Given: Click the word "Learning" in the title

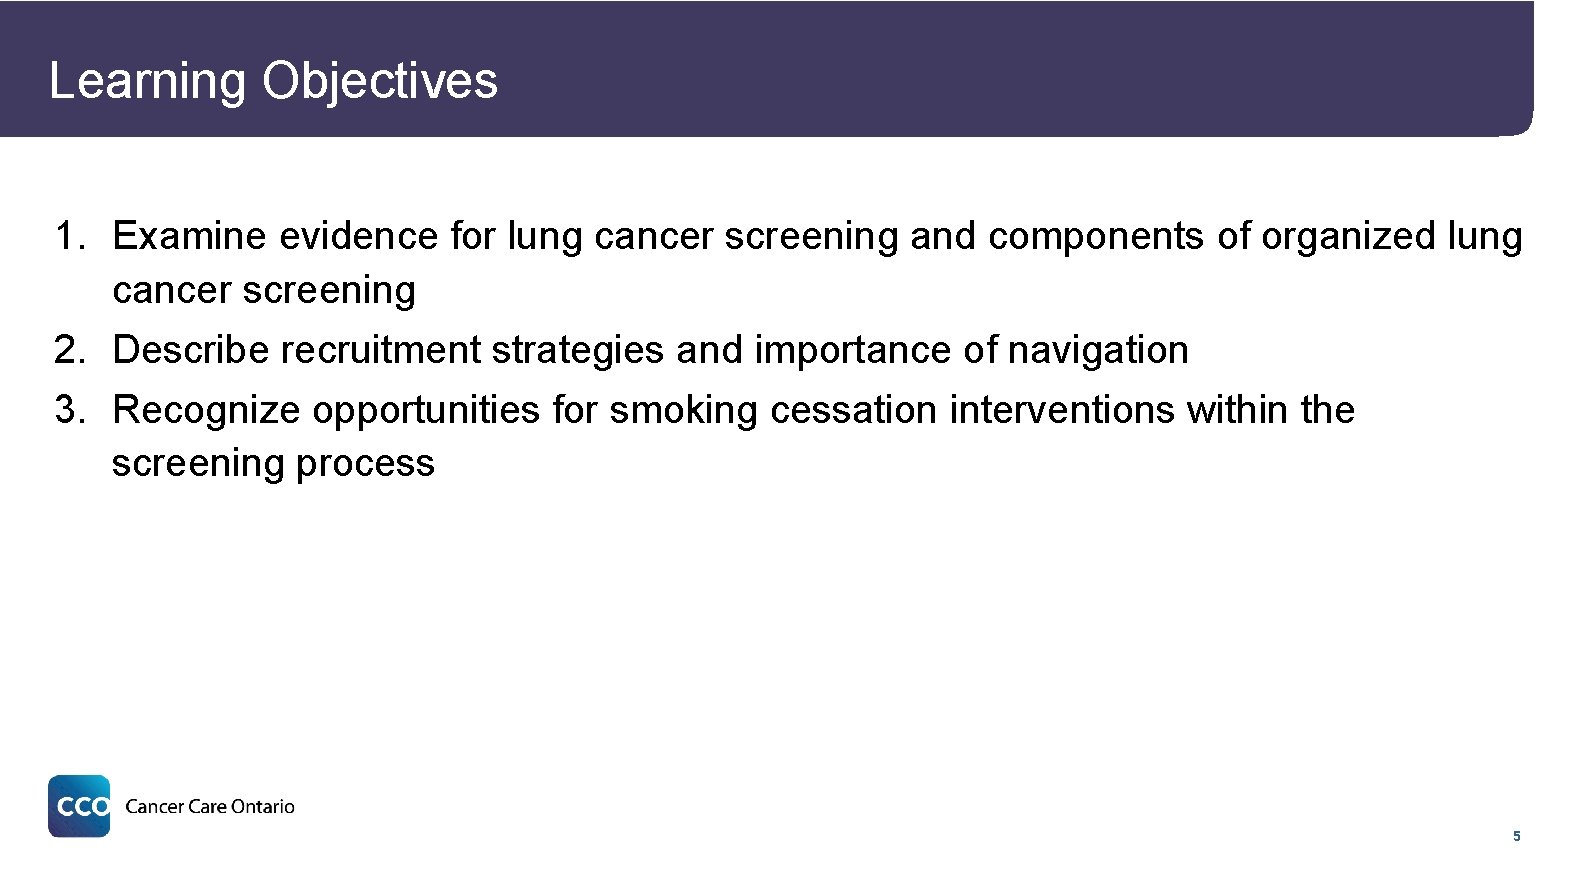Looking at the screenshot, I should tap(147, 81).
